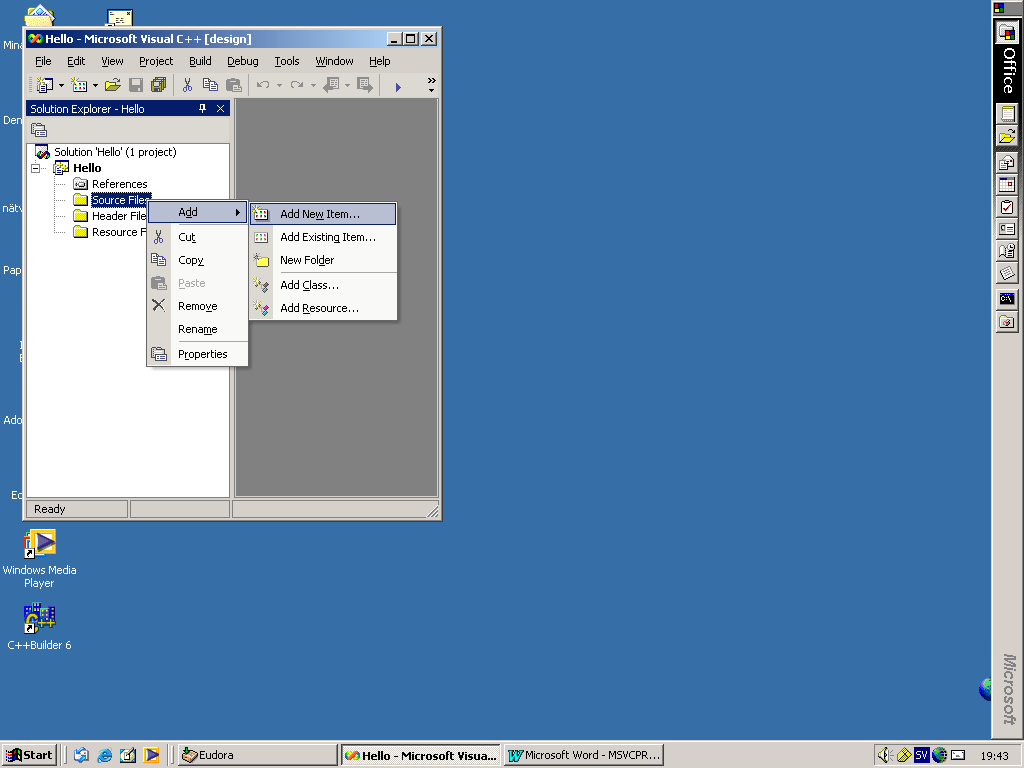Click the Copy toolbar icon

210,85
